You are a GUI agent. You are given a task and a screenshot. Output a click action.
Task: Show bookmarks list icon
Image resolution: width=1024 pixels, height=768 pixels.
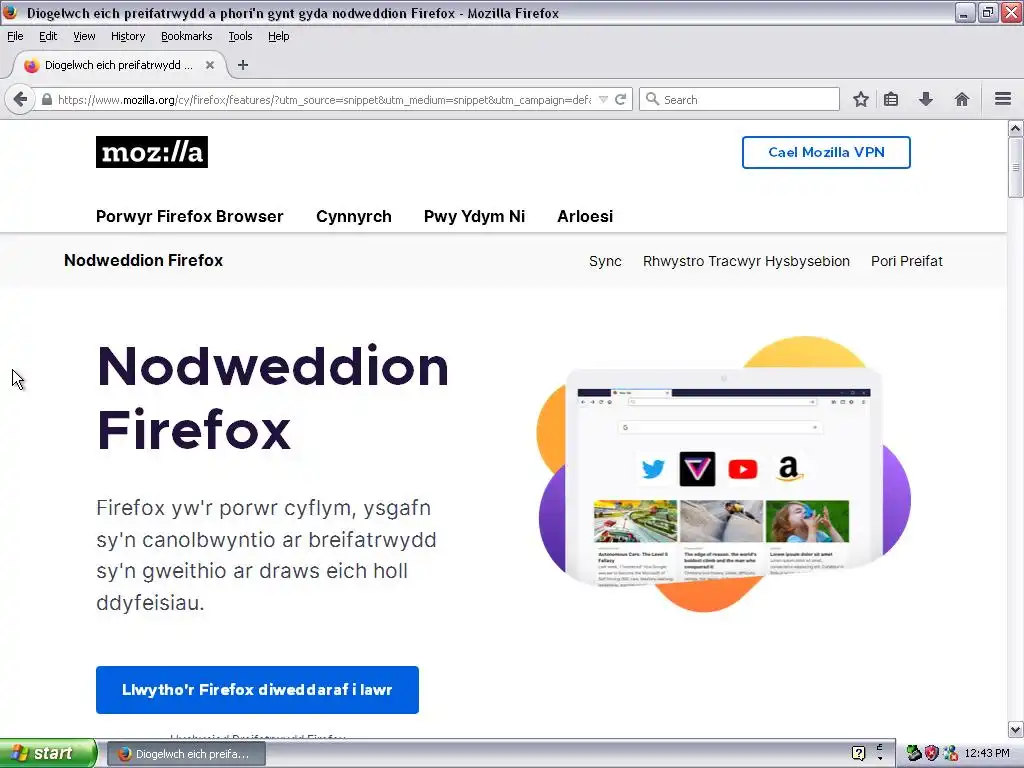pos(891,99)
